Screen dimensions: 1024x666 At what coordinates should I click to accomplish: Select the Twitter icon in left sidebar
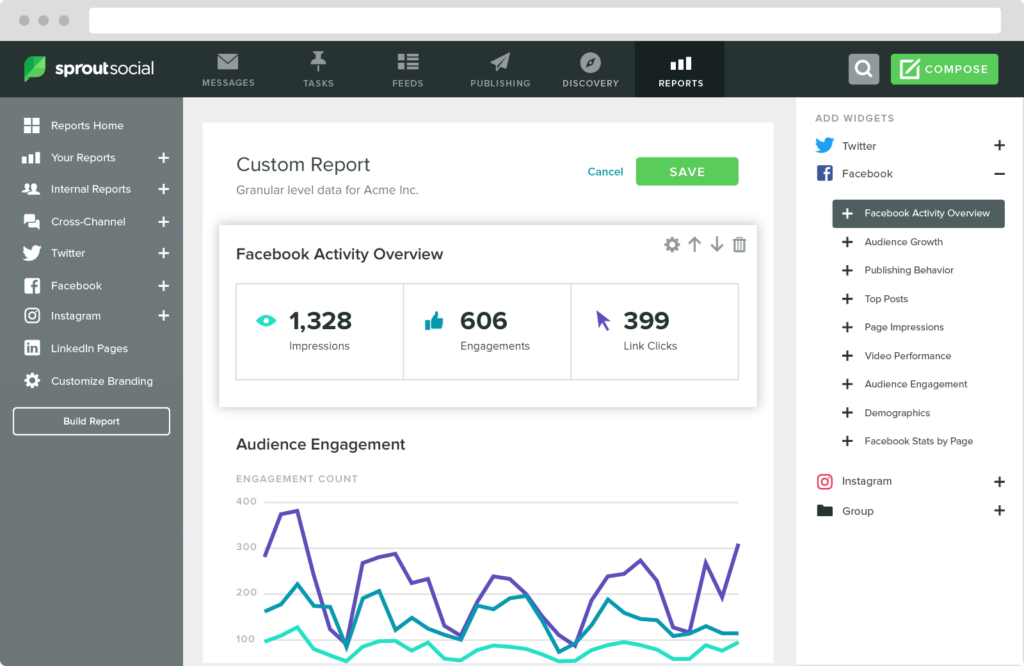(28, 253)
